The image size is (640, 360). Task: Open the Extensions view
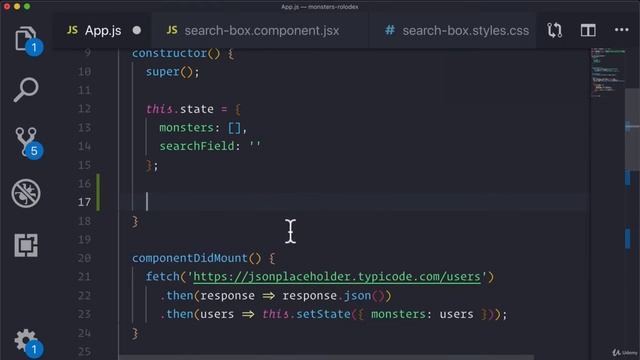(x=26, y=245)
